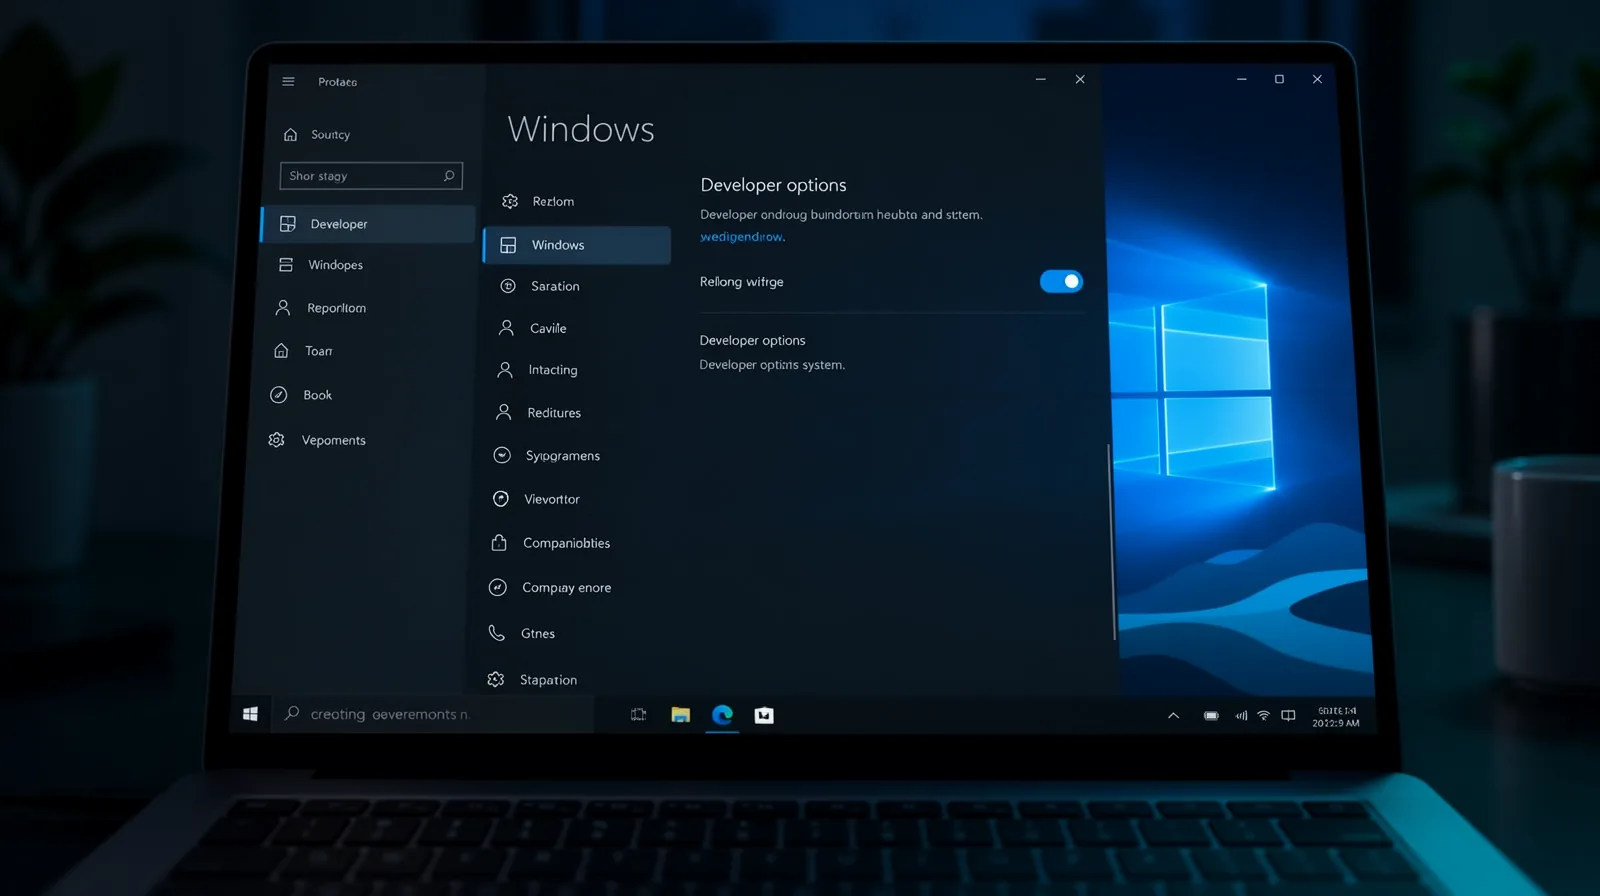Click inside the Shor stagy search field
The image size is (1600, 896).
(x=371, y=176)
